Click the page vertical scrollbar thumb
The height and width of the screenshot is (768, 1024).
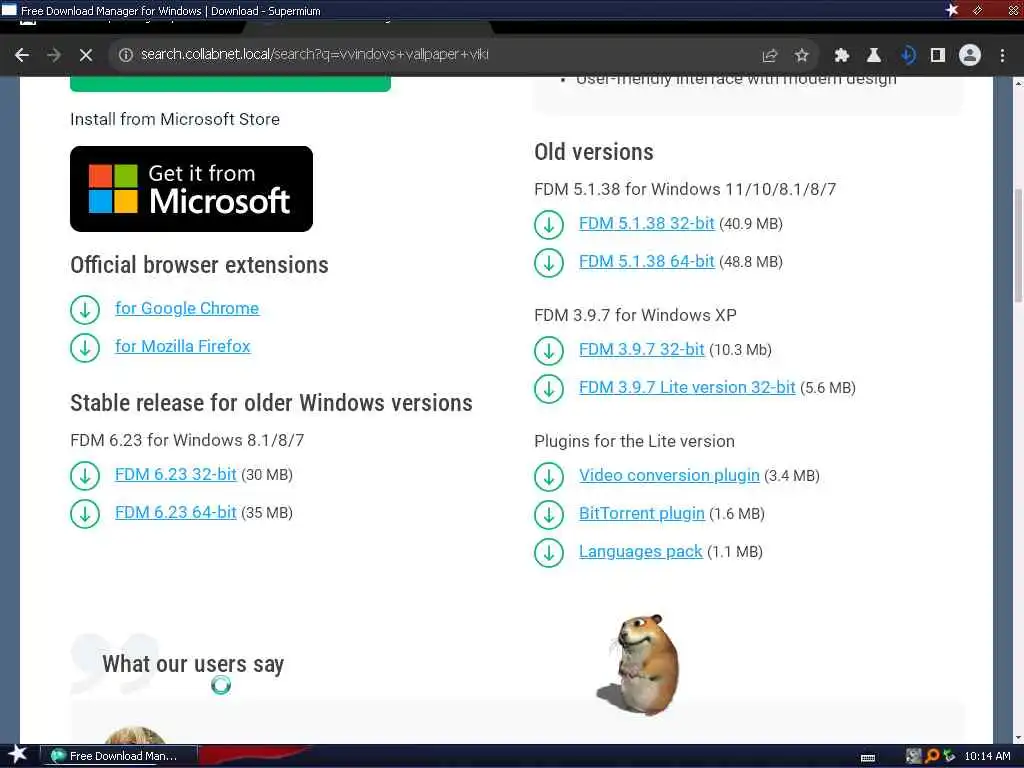[x=1017, y=246]
